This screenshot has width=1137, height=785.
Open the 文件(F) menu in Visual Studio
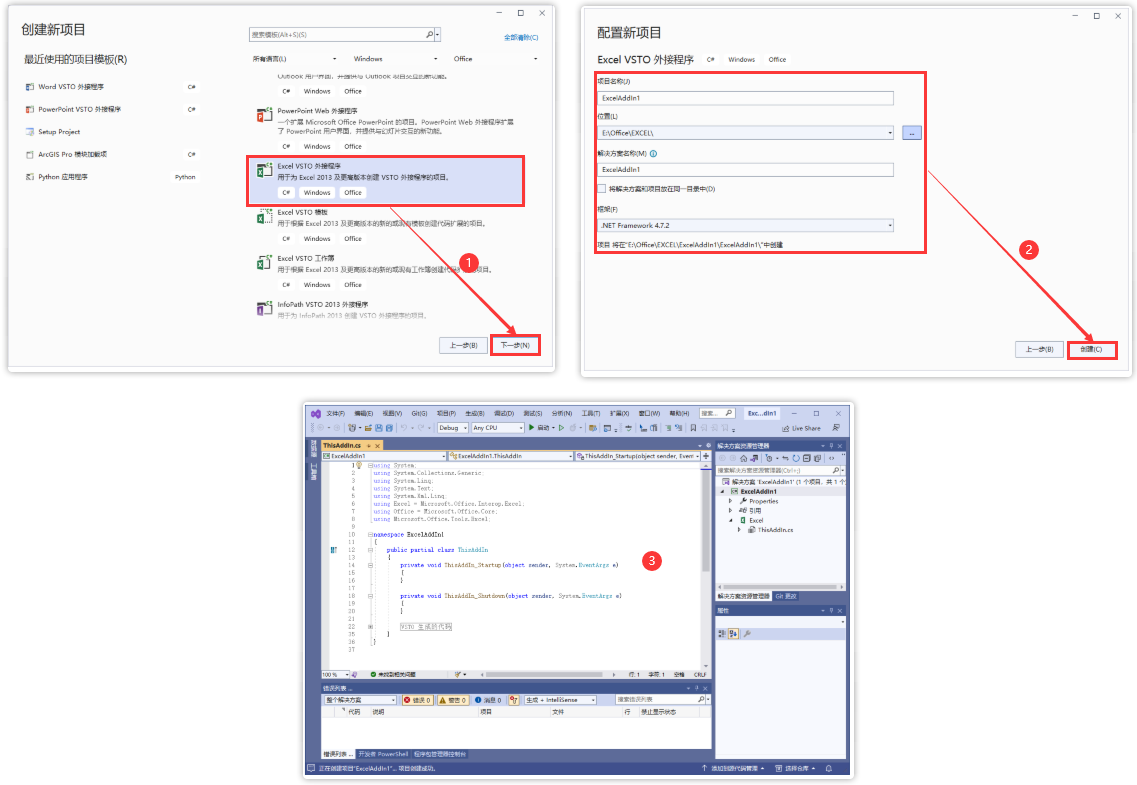[336, 413]
